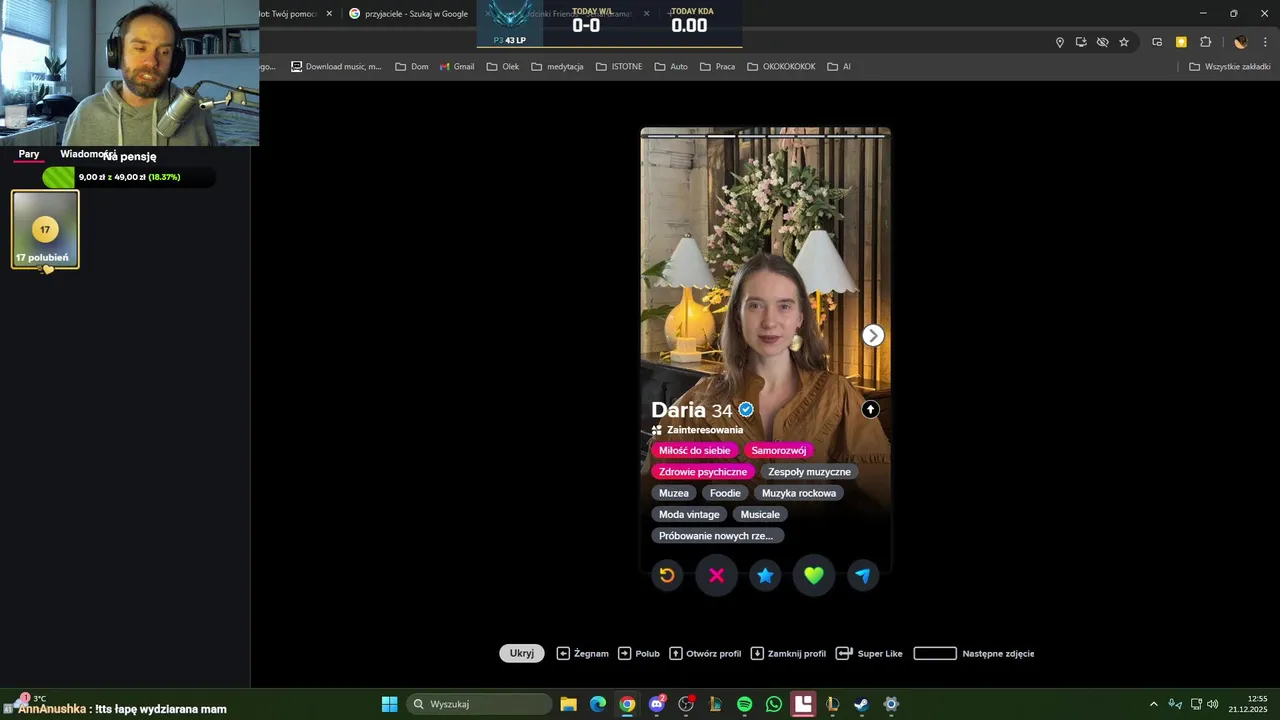This screenshot has height=720, width=1280.
Task: Click the 'Zamknij profil' shortcut hint
Action: tap(789, 653)
